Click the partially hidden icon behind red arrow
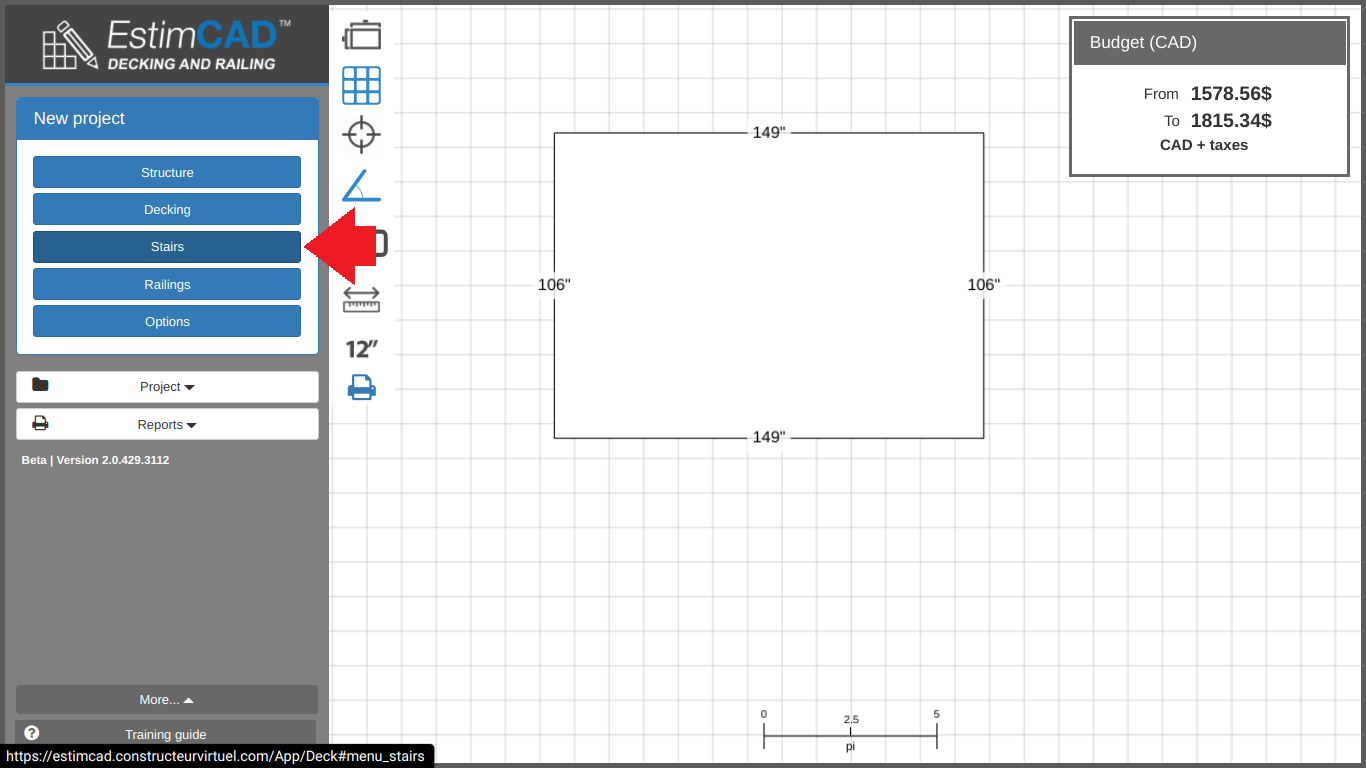The image size is (1366, 768). (381, 243)
